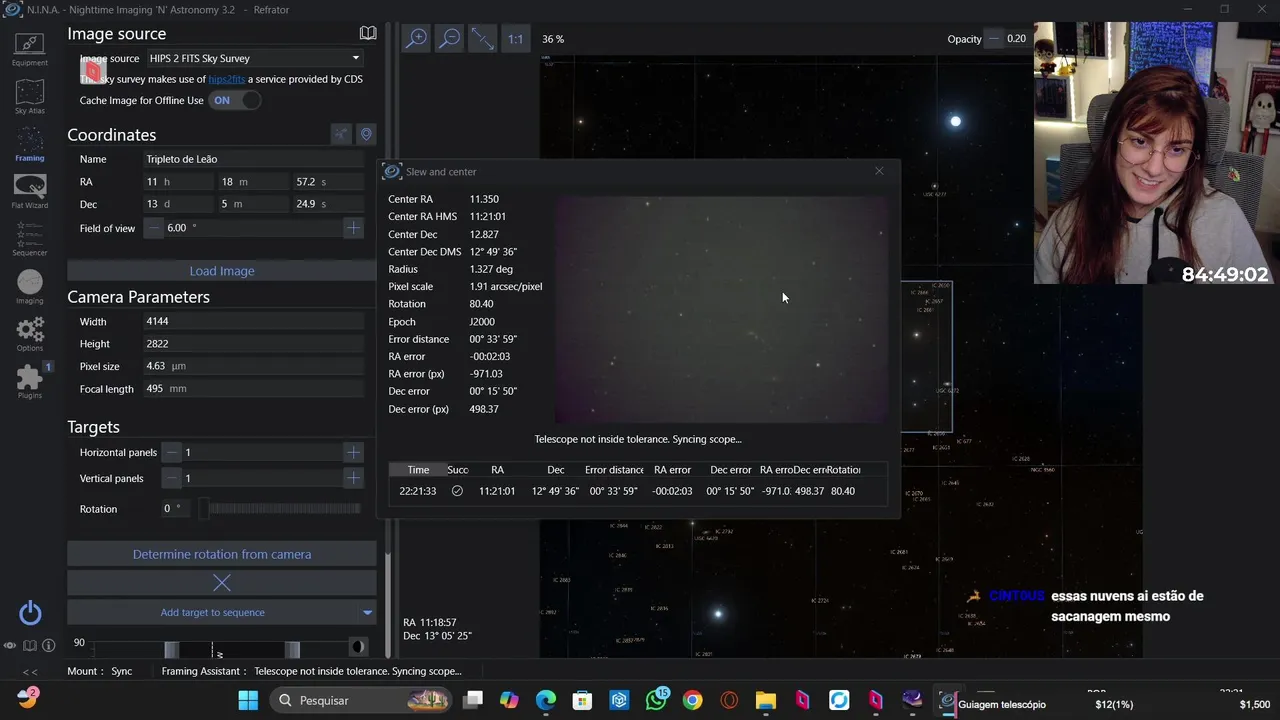Open the hips2fits link
This screenshot has height=720, width=1280.
[x=226, y=79]
